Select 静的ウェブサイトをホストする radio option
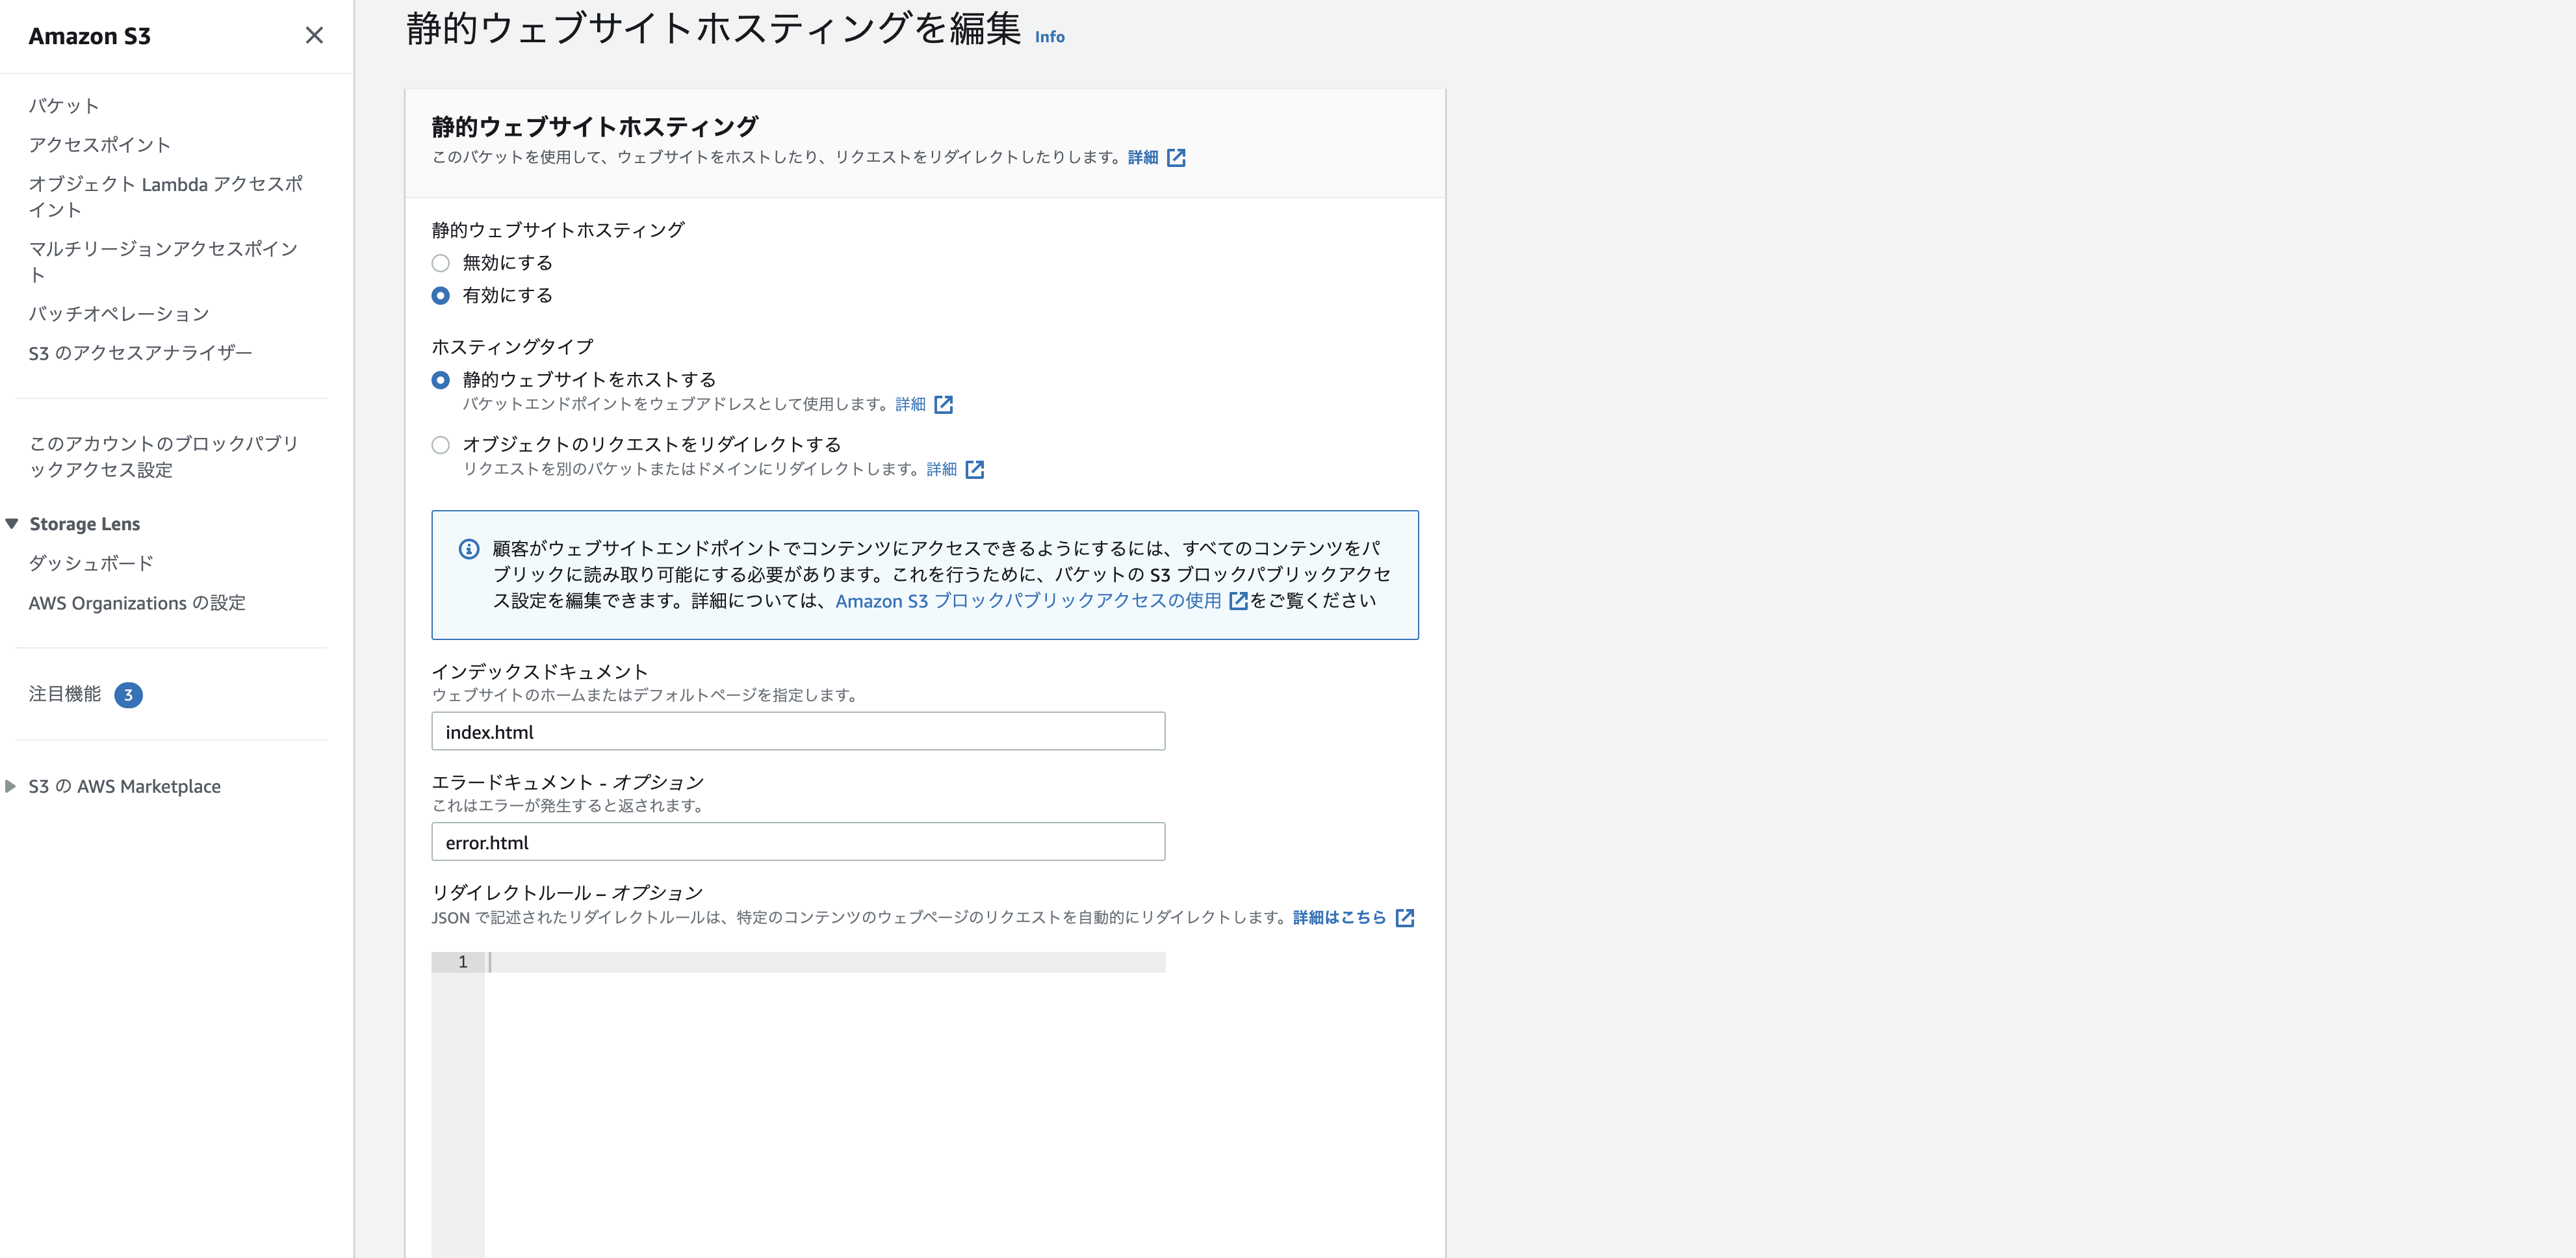The height and width of the screenshot is (1258, 2576). click(440, 380)
